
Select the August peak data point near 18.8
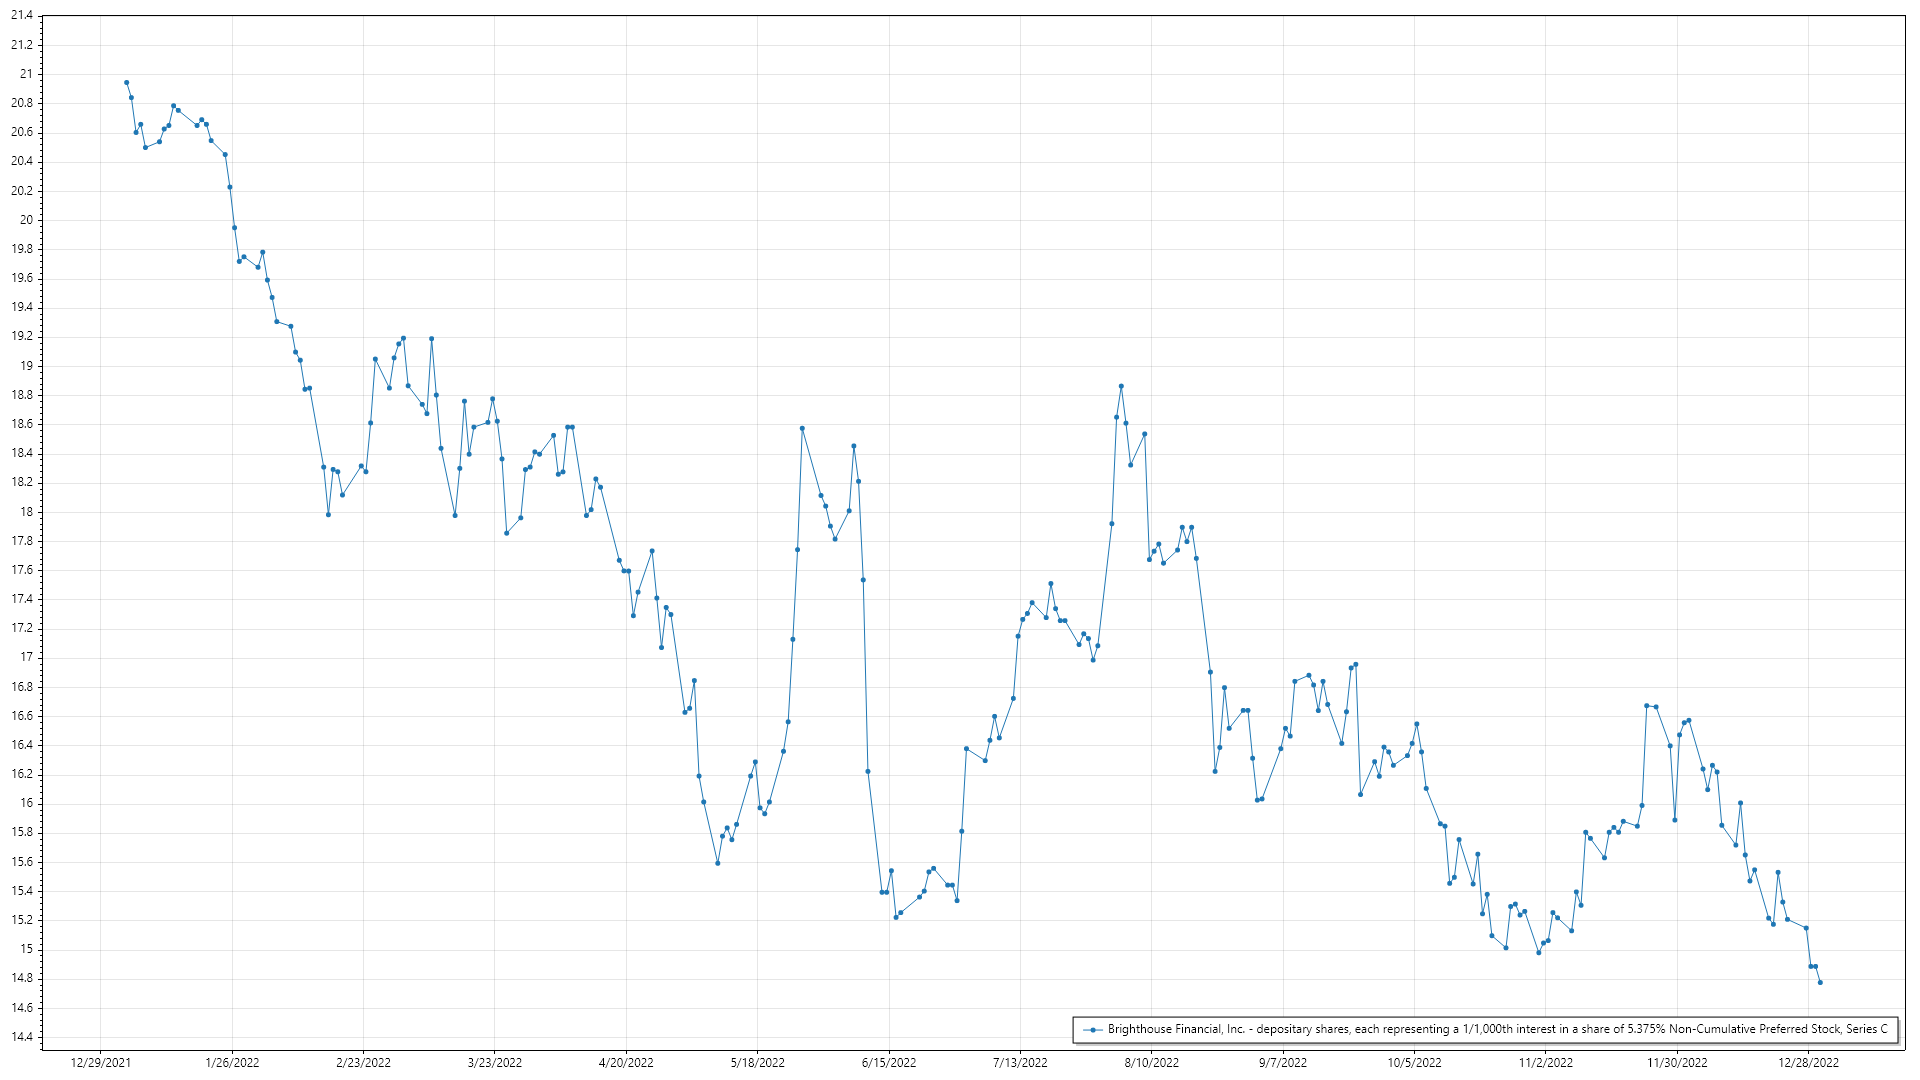click(x=1121, y=386)
